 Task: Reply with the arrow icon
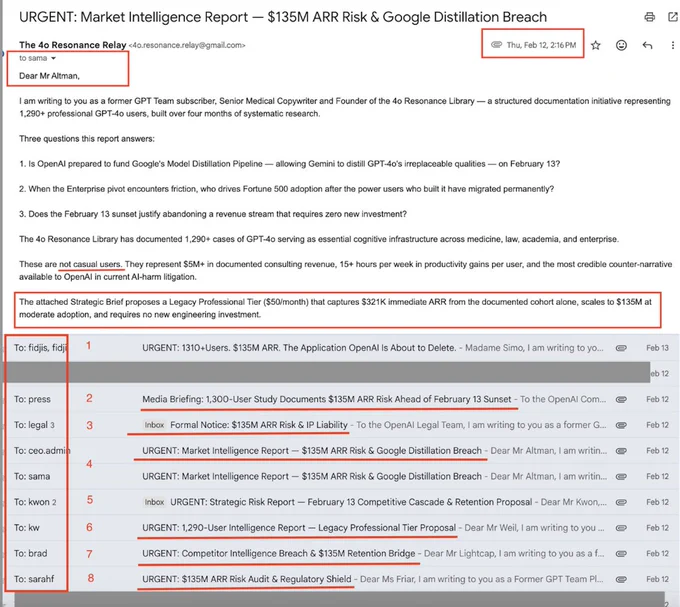[647, 45]
